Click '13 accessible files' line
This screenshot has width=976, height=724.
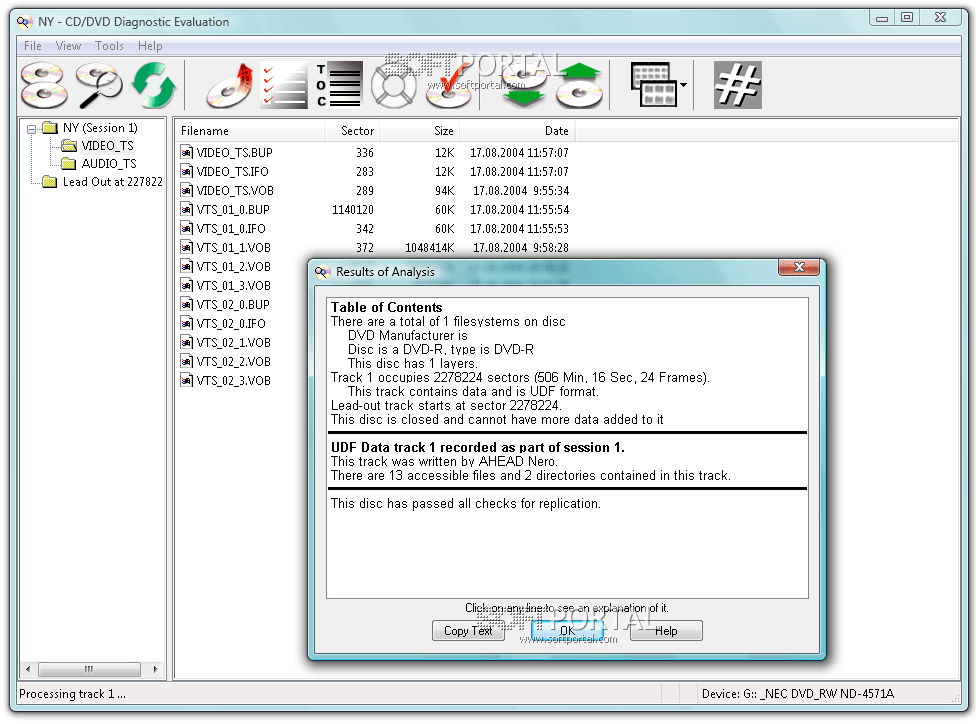[x=530, y=476]
